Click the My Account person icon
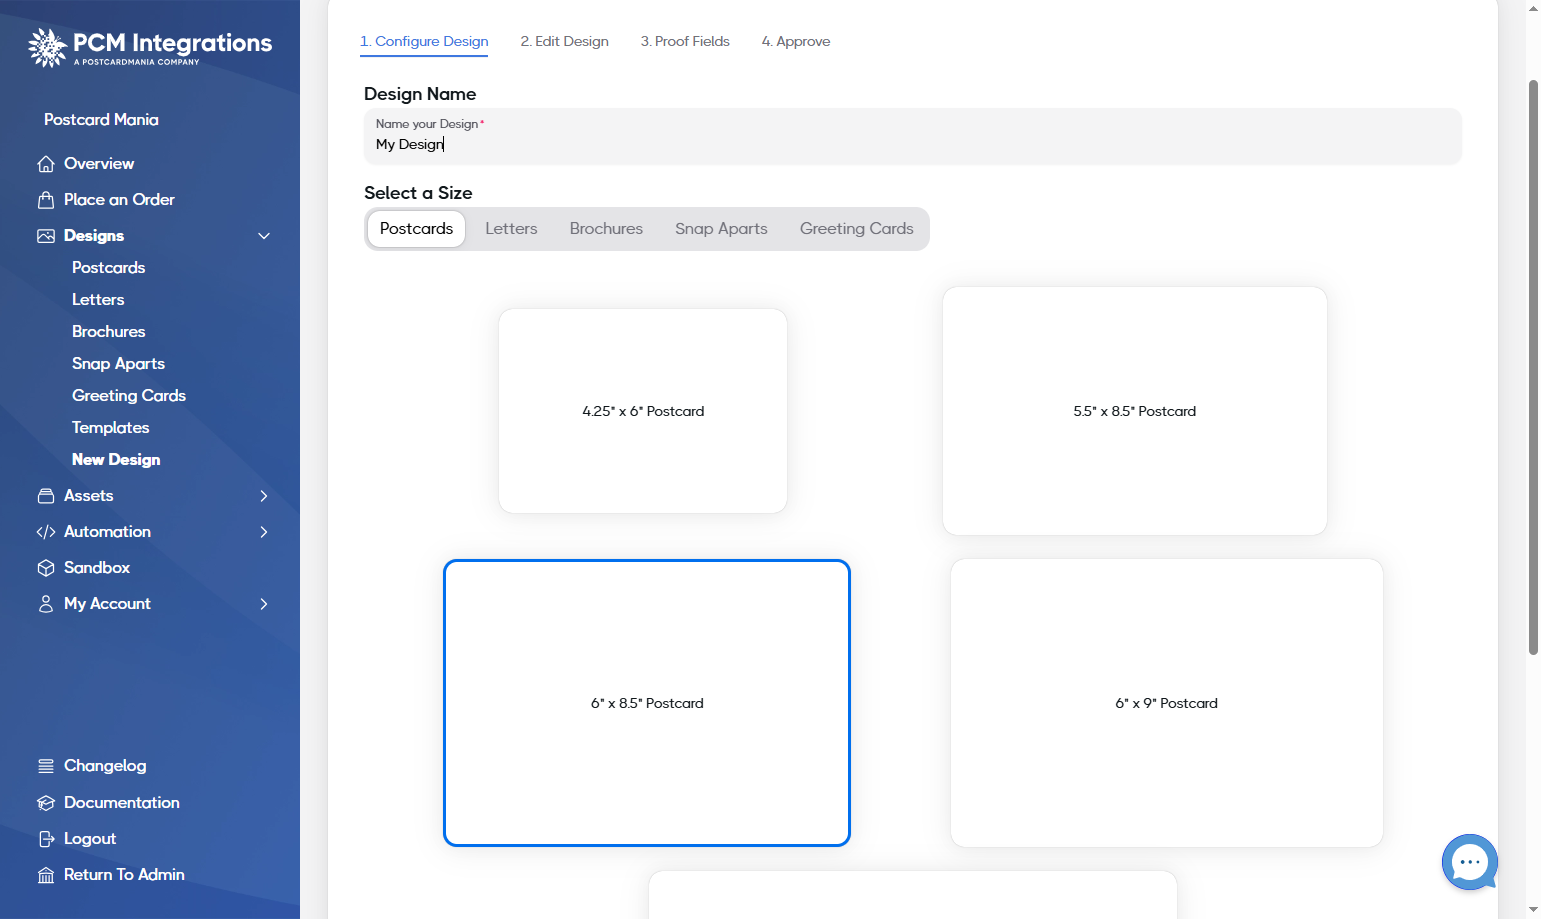The height and width of the screenshot is (919, 1541). click(x=46, y=604)
